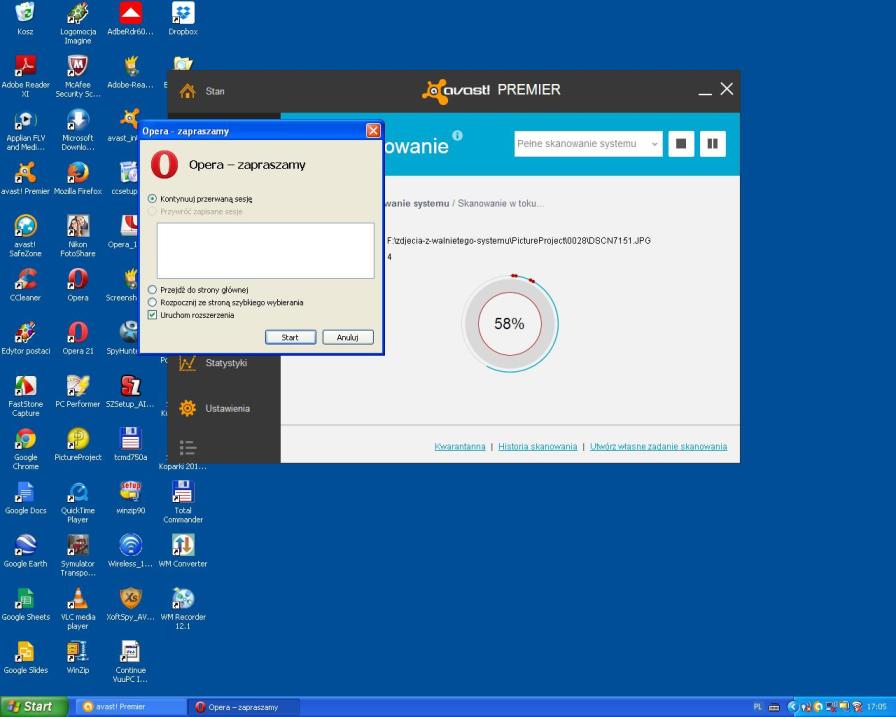Switch to avast! Premier taskbar button
Image resolution: width=896 pixels, height=717 pixels.
coord(129,707)
